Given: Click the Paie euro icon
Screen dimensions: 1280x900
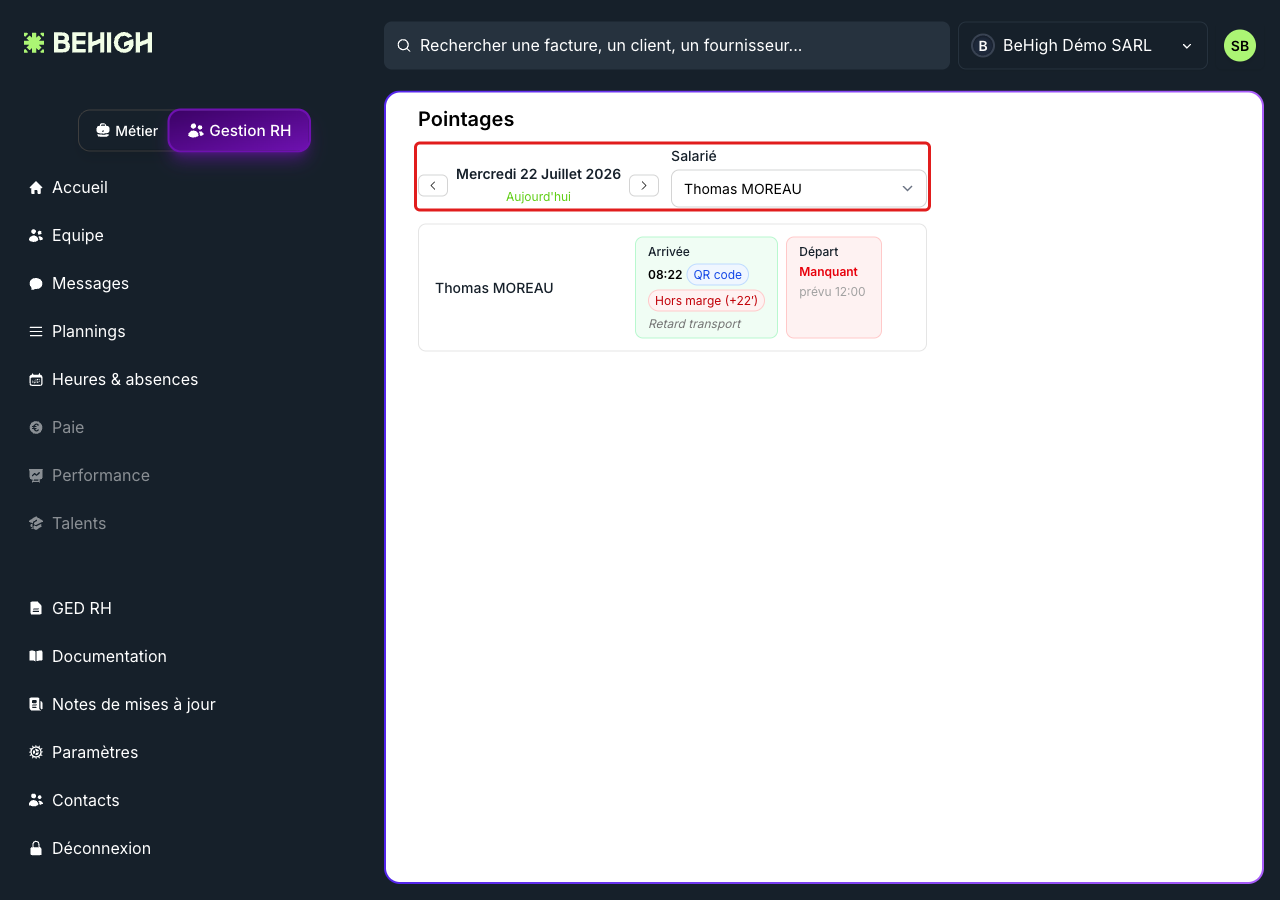Looking at the screenshot, I should pyautogui.click(x=36, y=428).
